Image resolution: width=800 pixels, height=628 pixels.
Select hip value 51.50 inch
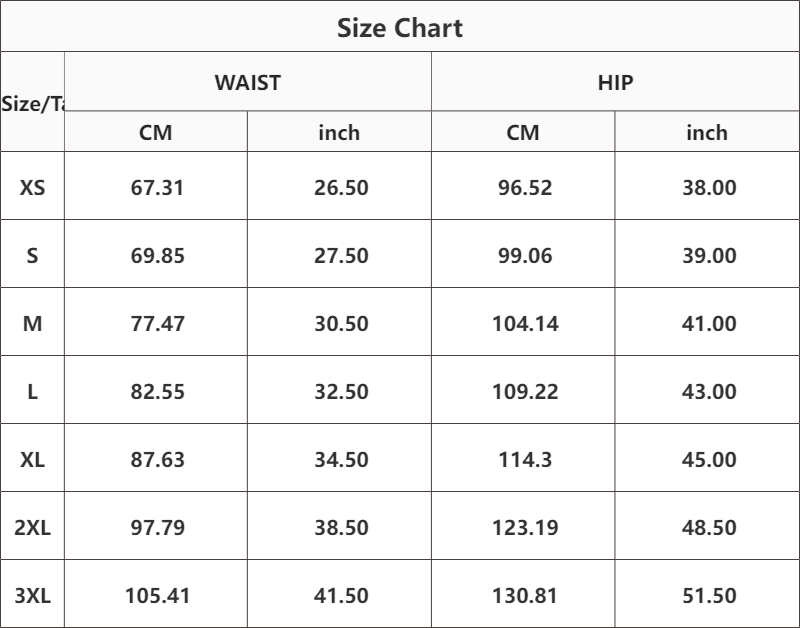[709, 595]
